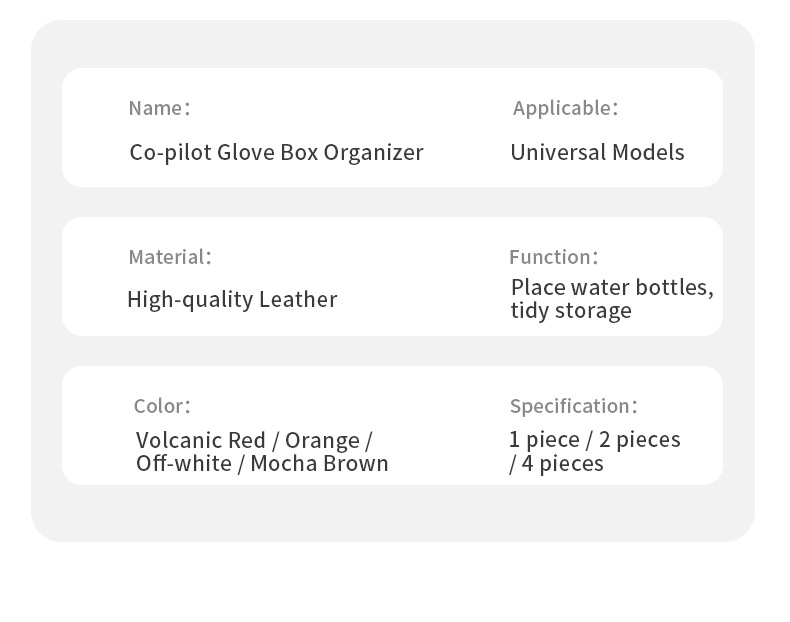Click the Orange color option text
This screenshot has width=790, height=622.
click(x=322, y=441)
